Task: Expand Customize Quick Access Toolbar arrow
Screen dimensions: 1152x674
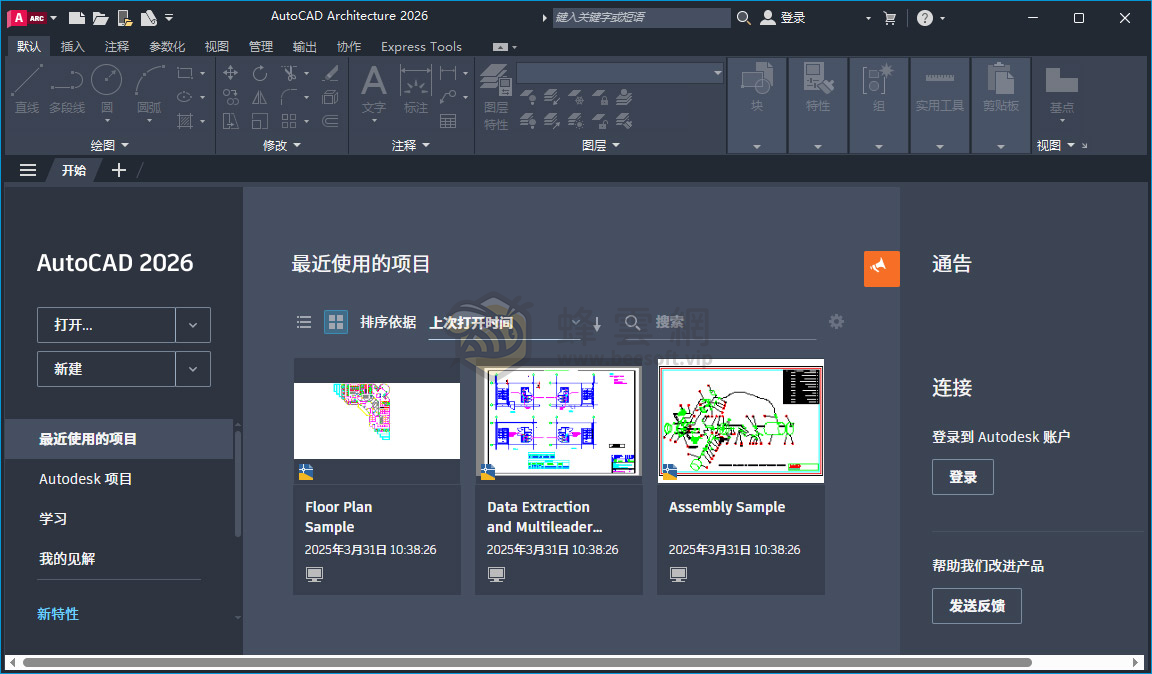Action: click(x=170, y=18)
